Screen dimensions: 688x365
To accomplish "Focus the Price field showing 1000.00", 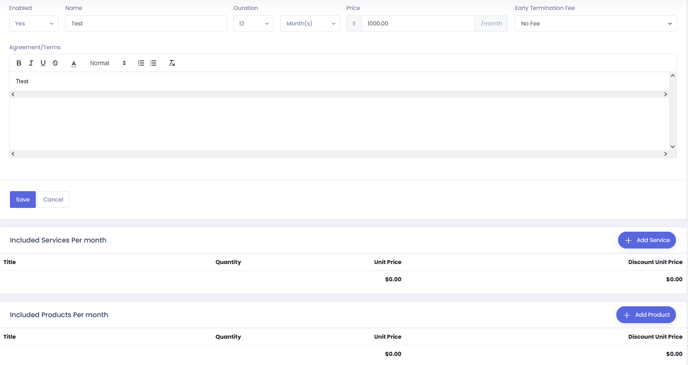I will click(418, 24).
